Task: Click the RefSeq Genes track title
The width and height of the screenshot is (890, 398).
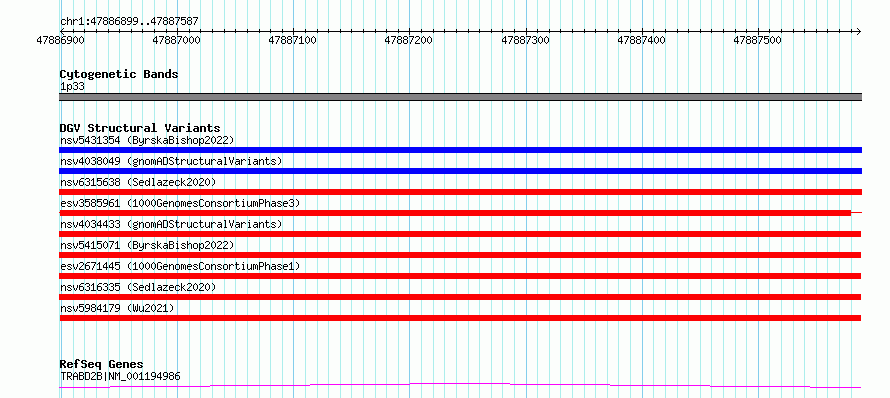Action: coord(101,365)
